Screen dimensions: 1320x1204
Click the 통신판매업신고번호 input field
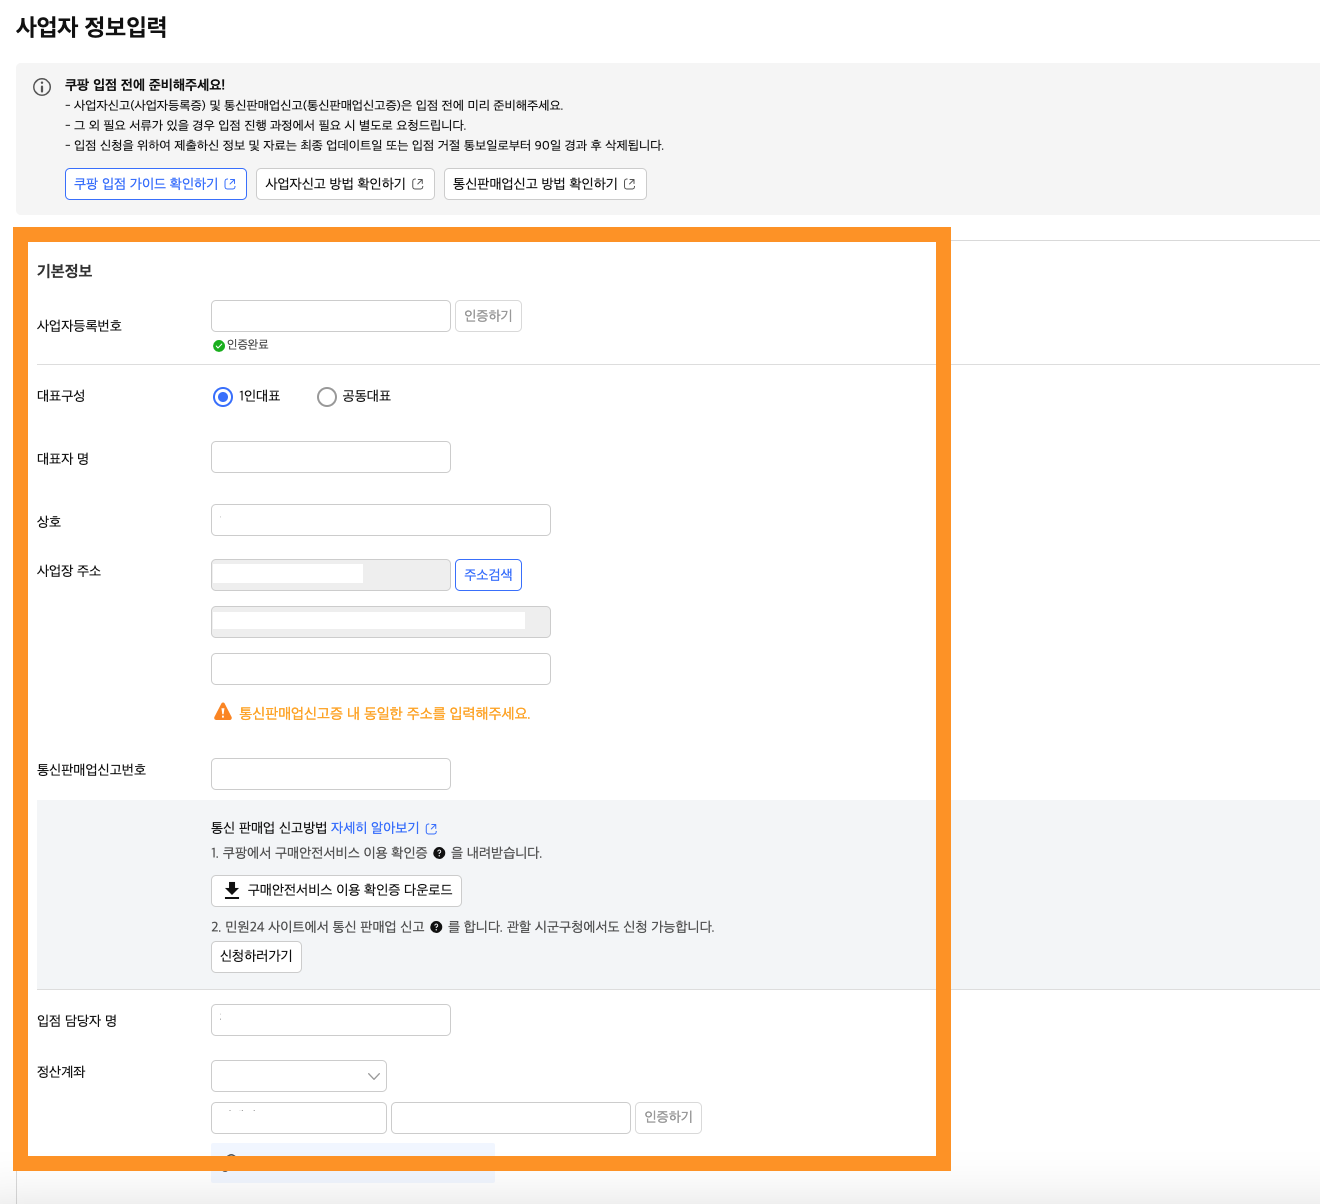coord(331,774)
